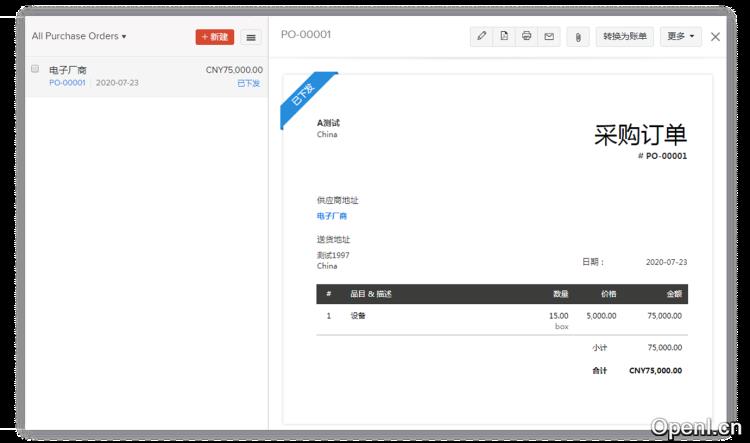Select the 电子厂商 name in order list

(x=68, y=70)
